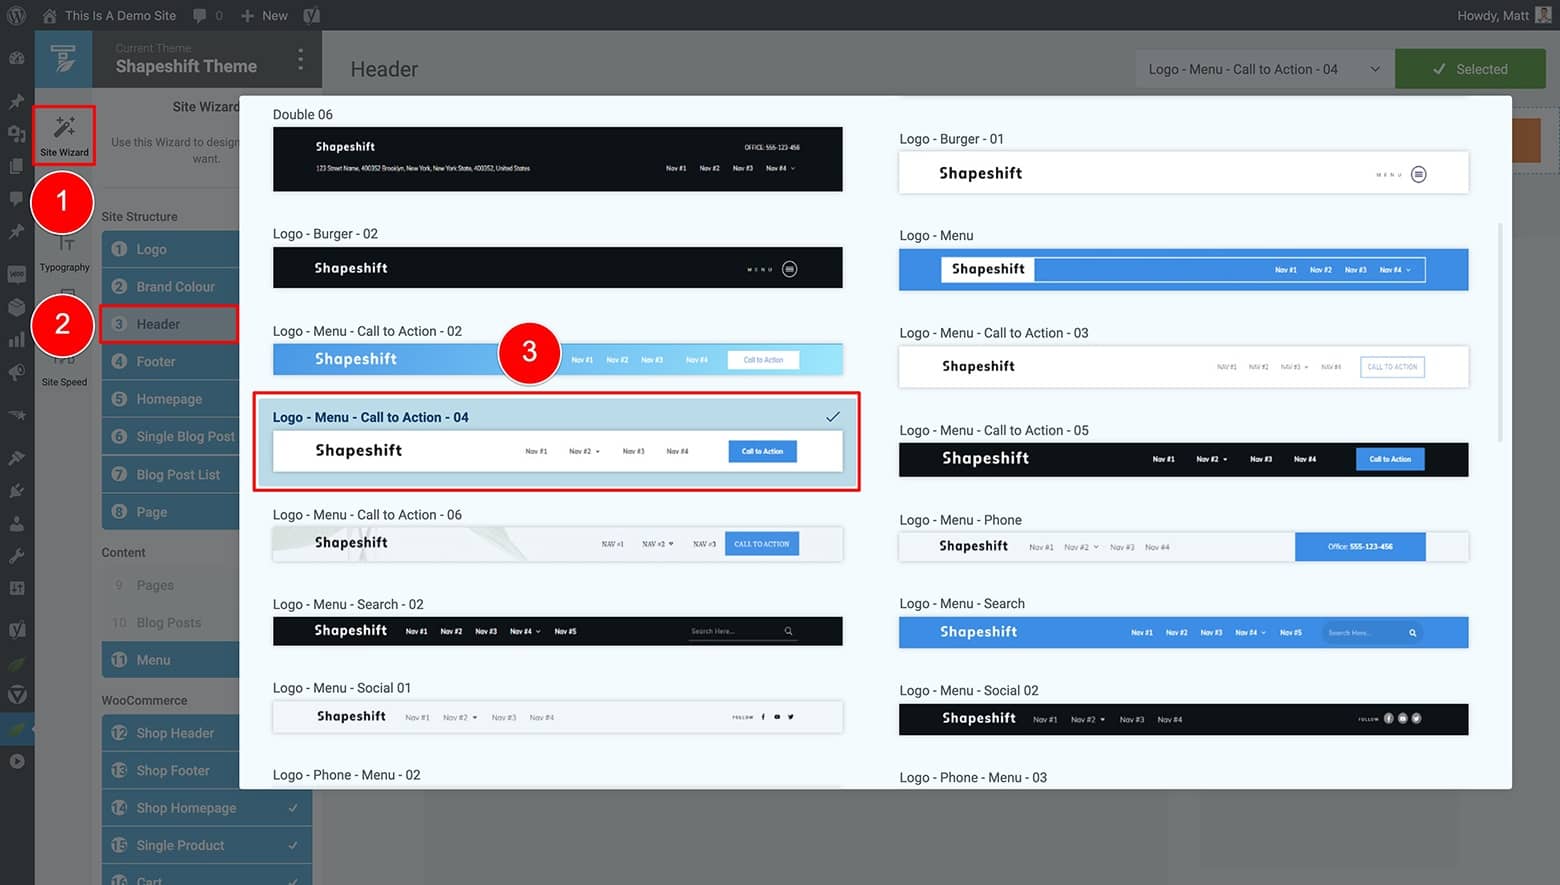
Task: Open the Site Wizard tool
Action: [63, 135]
